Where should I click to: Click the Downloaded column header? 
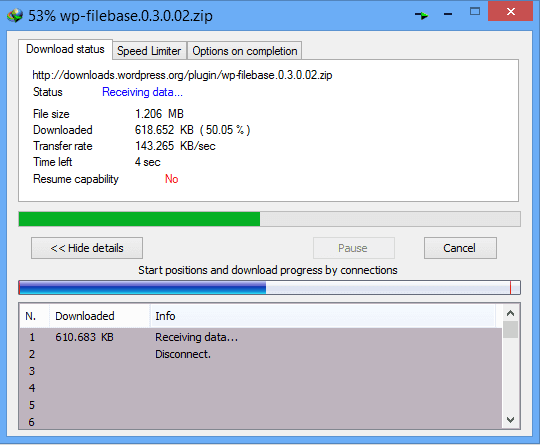coord(100,316)
